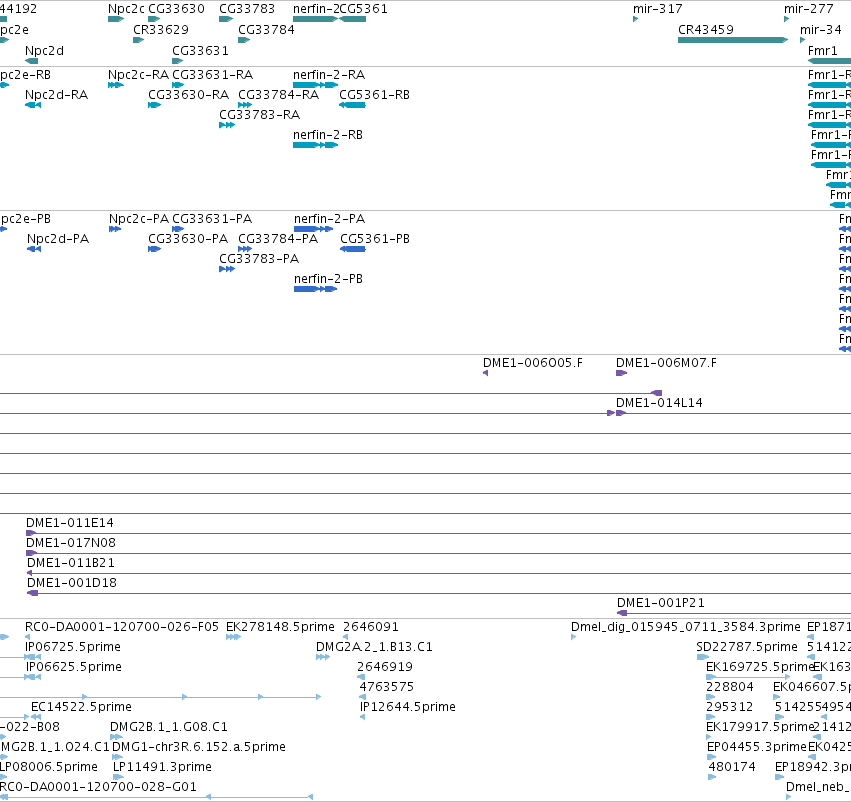Image resolution: width=851 pixels, height=802 pixels.
Task: Open the CG33783 gene feature
Action: (x=226, y=19)
